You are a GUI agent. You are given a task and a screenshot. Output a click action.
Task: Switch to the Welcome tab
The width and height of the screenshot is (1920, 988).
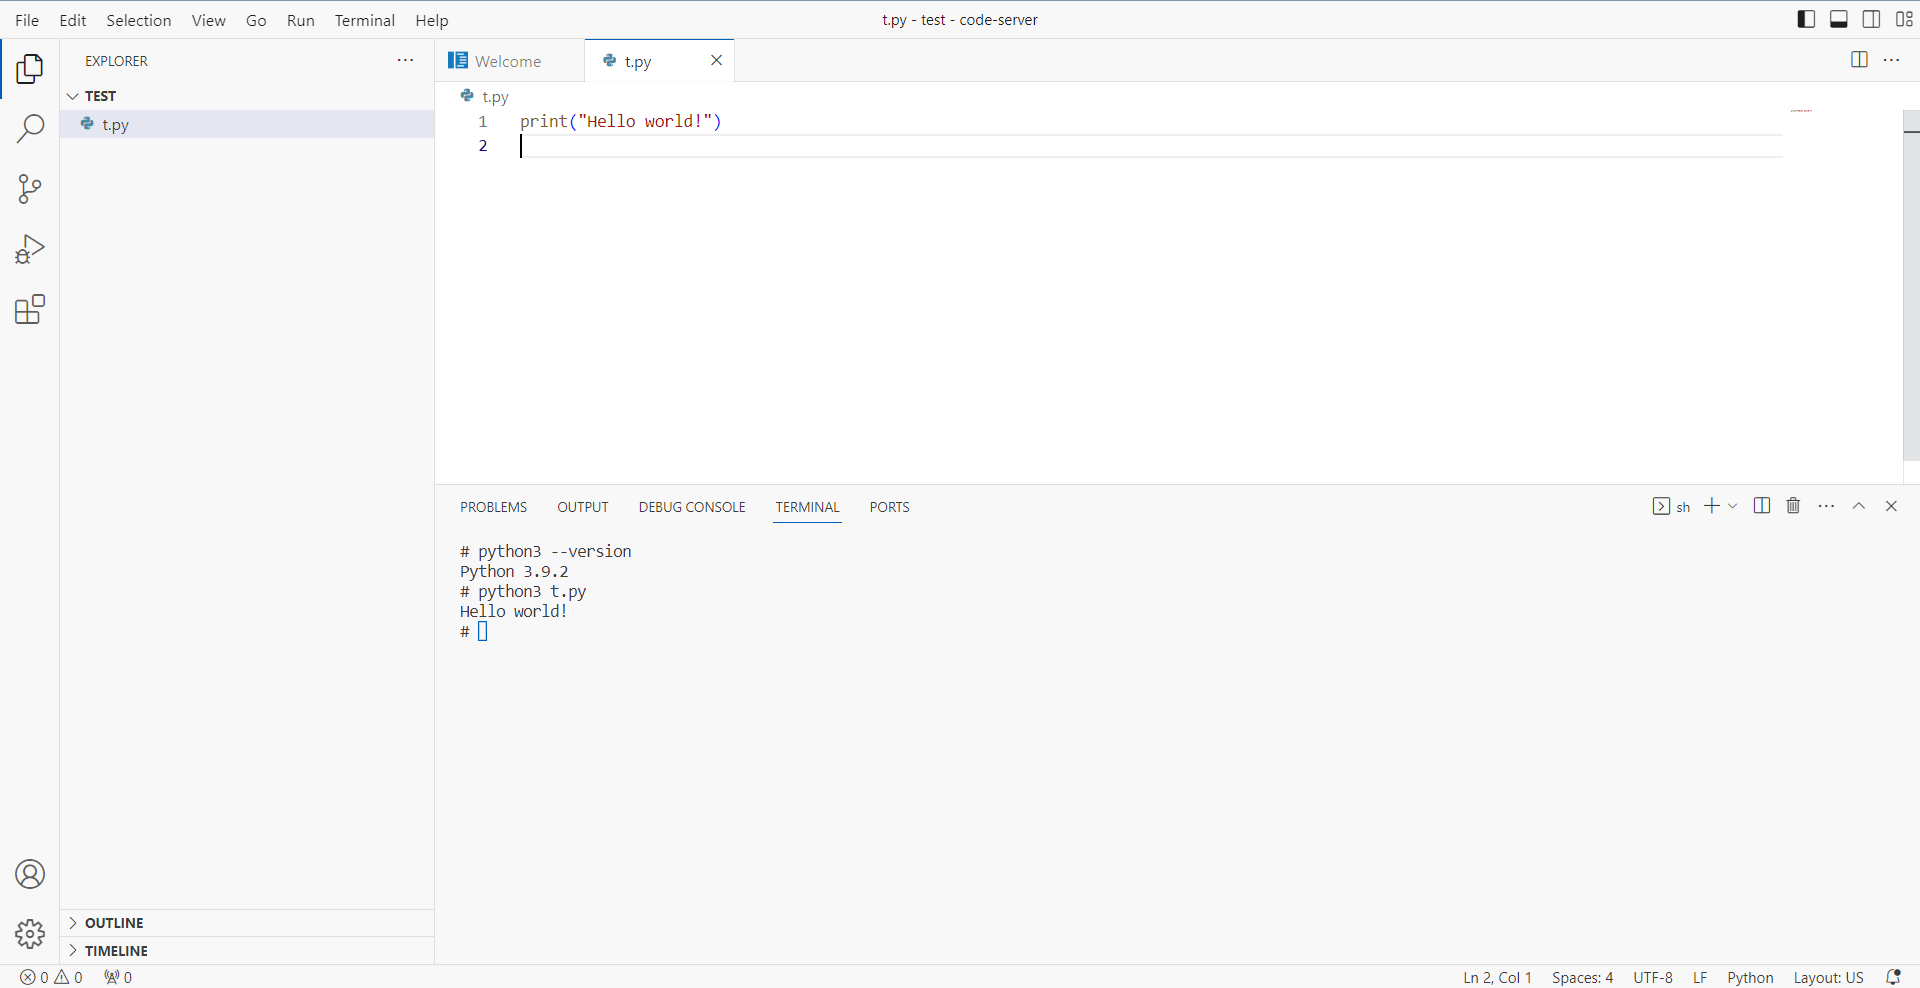pos(509,61)
